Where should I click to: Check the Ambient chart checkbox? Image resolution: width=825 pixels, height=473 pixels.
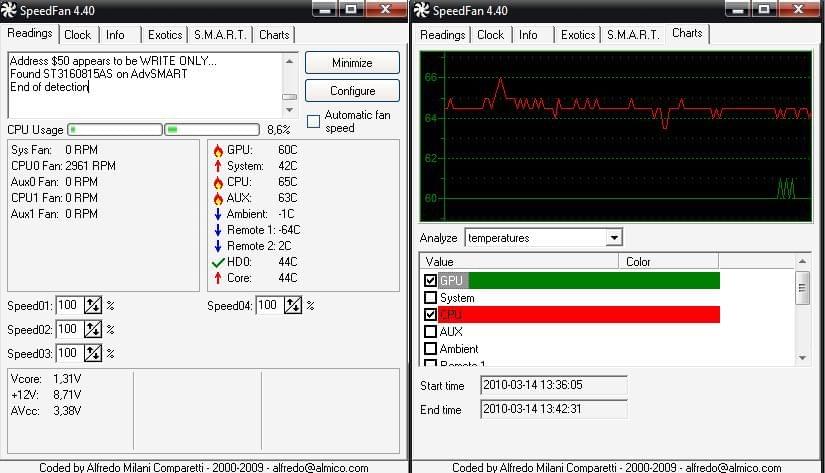click(x=430, y=348)
